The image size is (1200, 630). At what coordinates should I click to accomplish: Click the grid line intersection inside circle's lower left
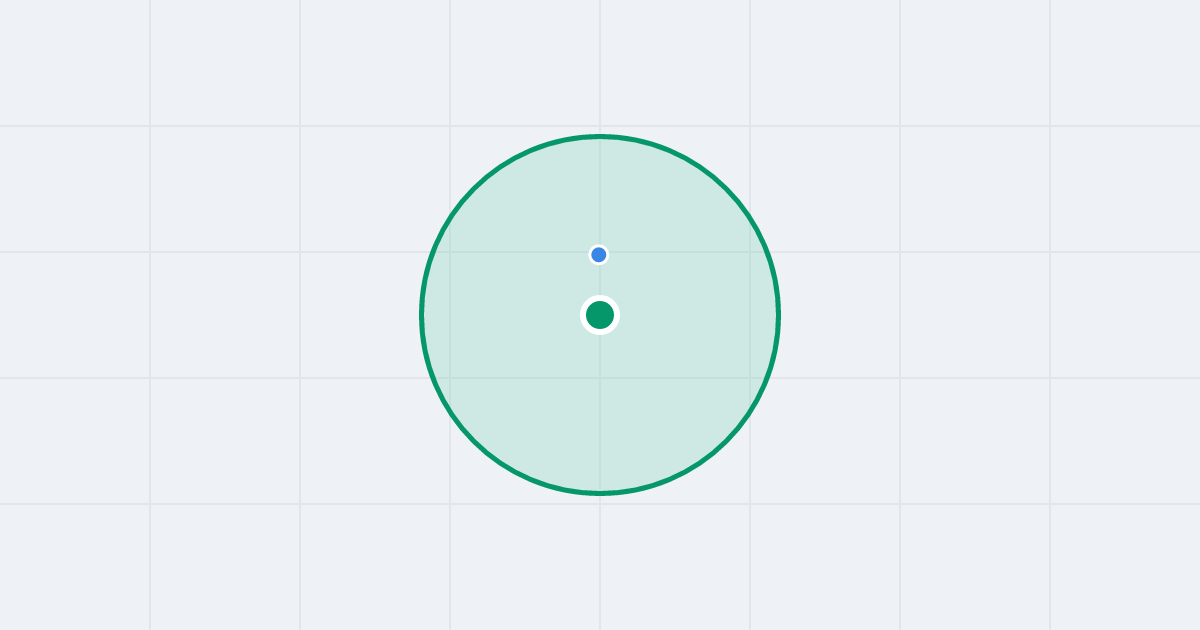450,378
